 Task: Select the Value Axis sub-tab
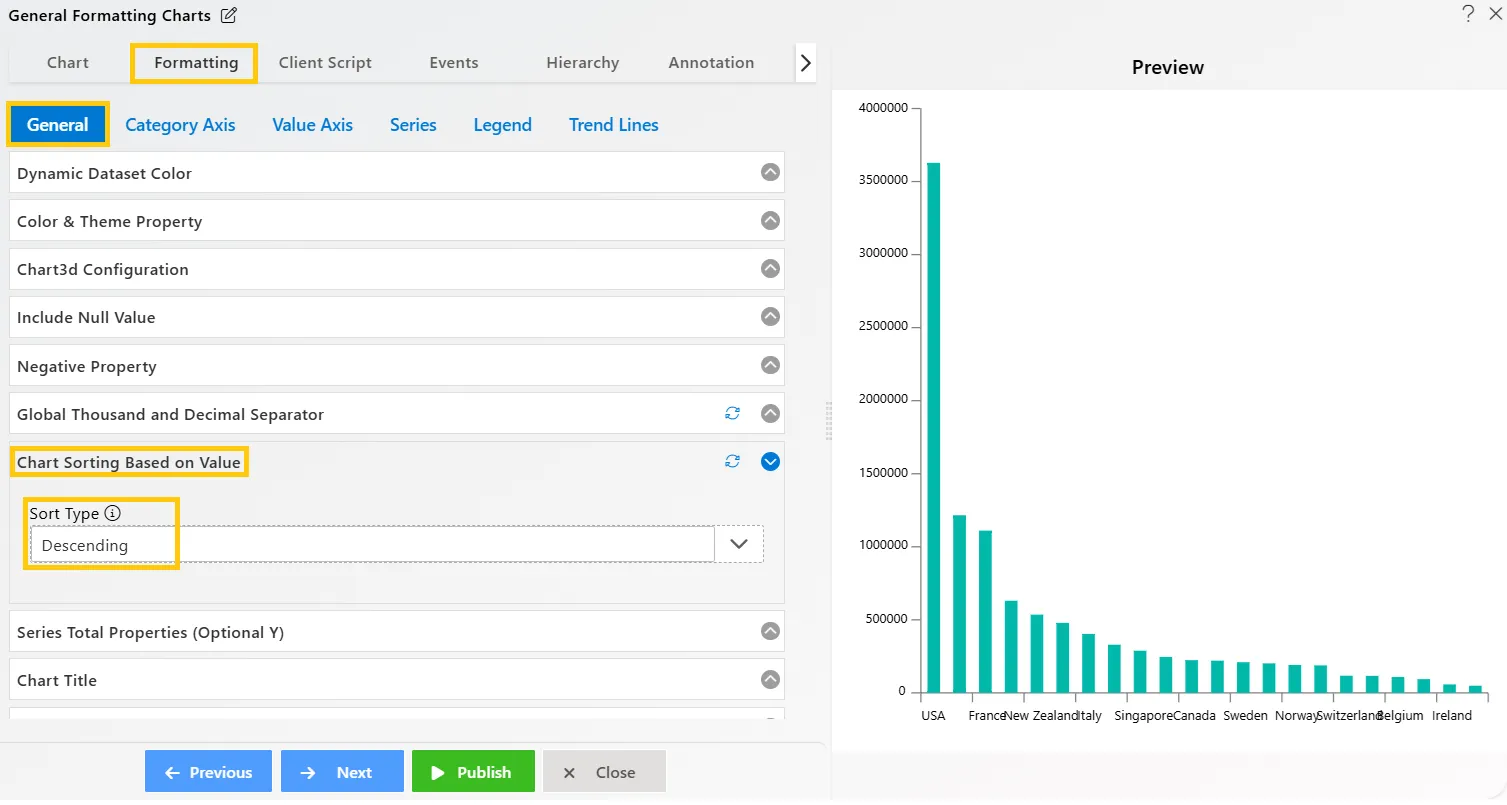(312, 125)
